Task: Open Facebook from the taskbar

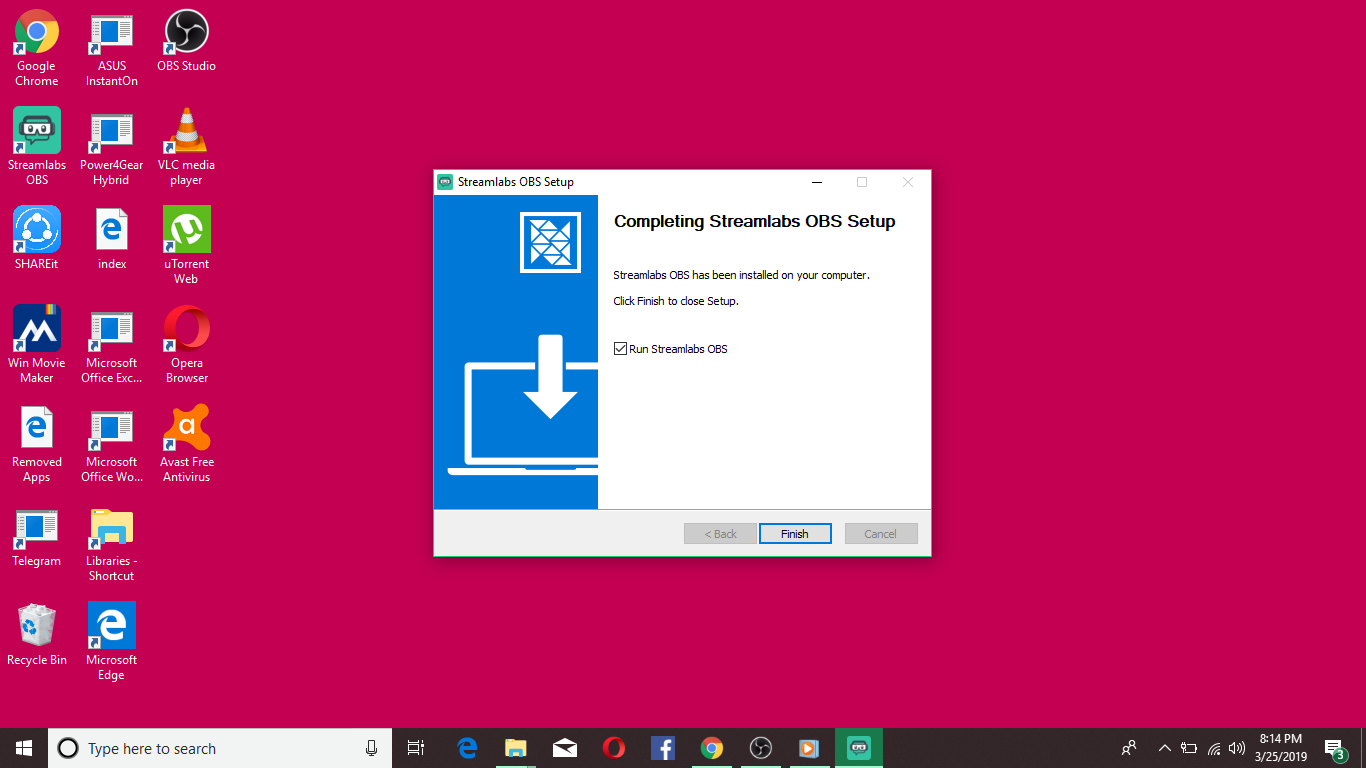Action: click(x=663, y=748)
